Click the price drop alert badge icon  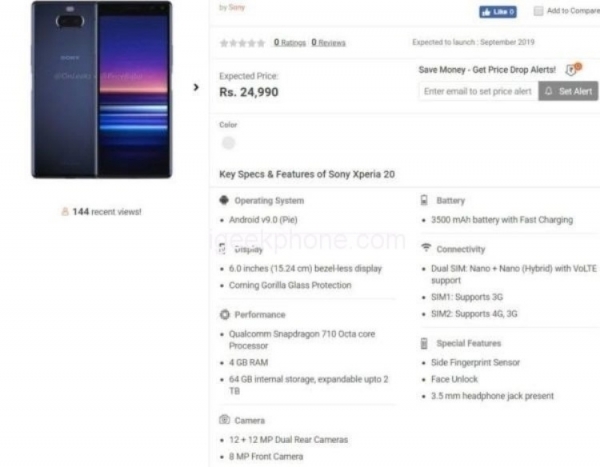point(572,69)
